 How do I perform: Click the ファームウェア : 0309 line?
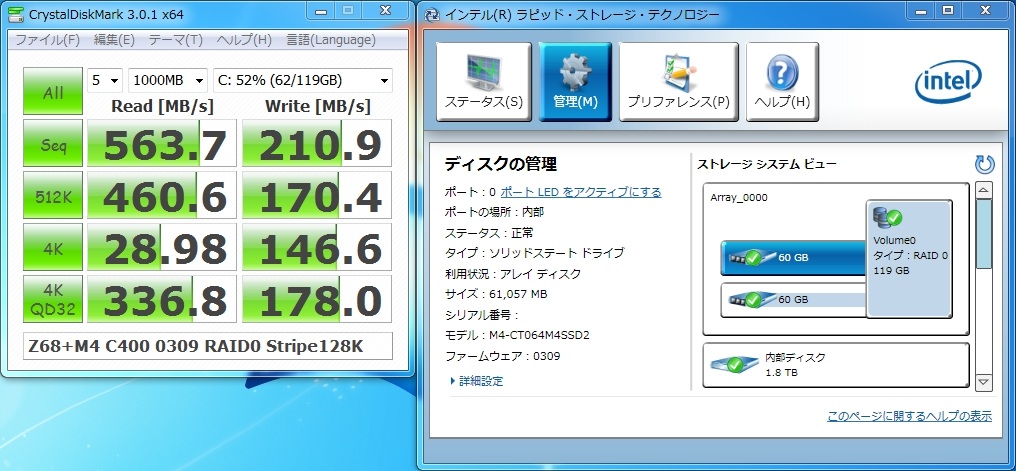coord(502,356)
